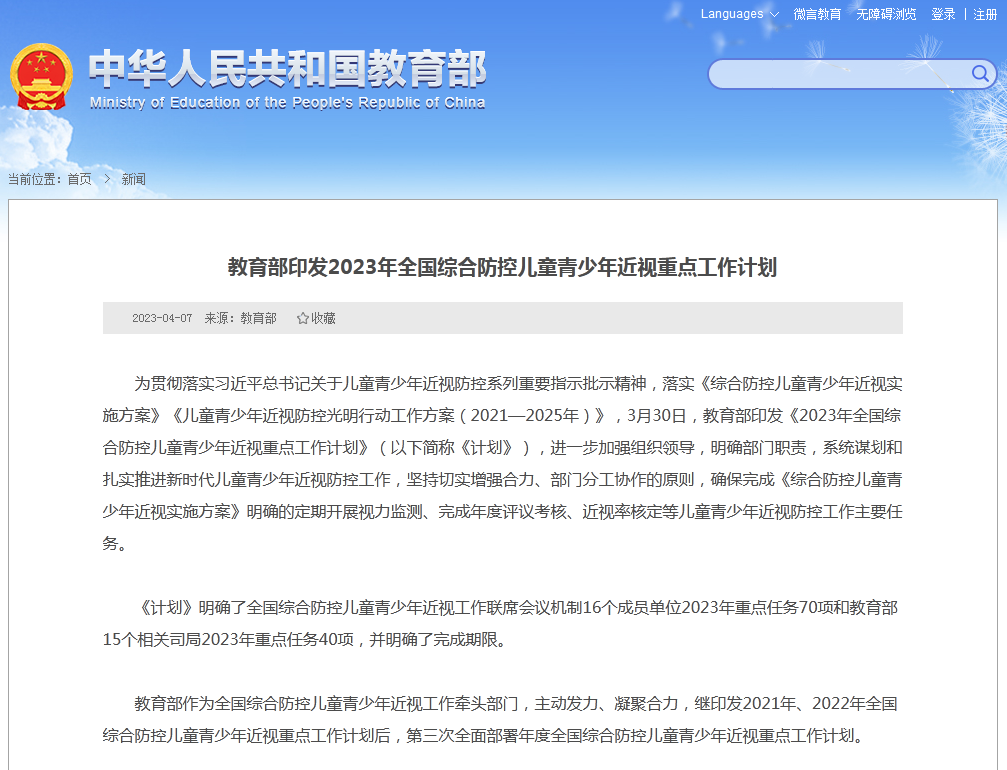Open 无障碍浏览 accessibility mode
Image resolution: width=1007 pixels, height=770 pixels.
click(886, 14)
